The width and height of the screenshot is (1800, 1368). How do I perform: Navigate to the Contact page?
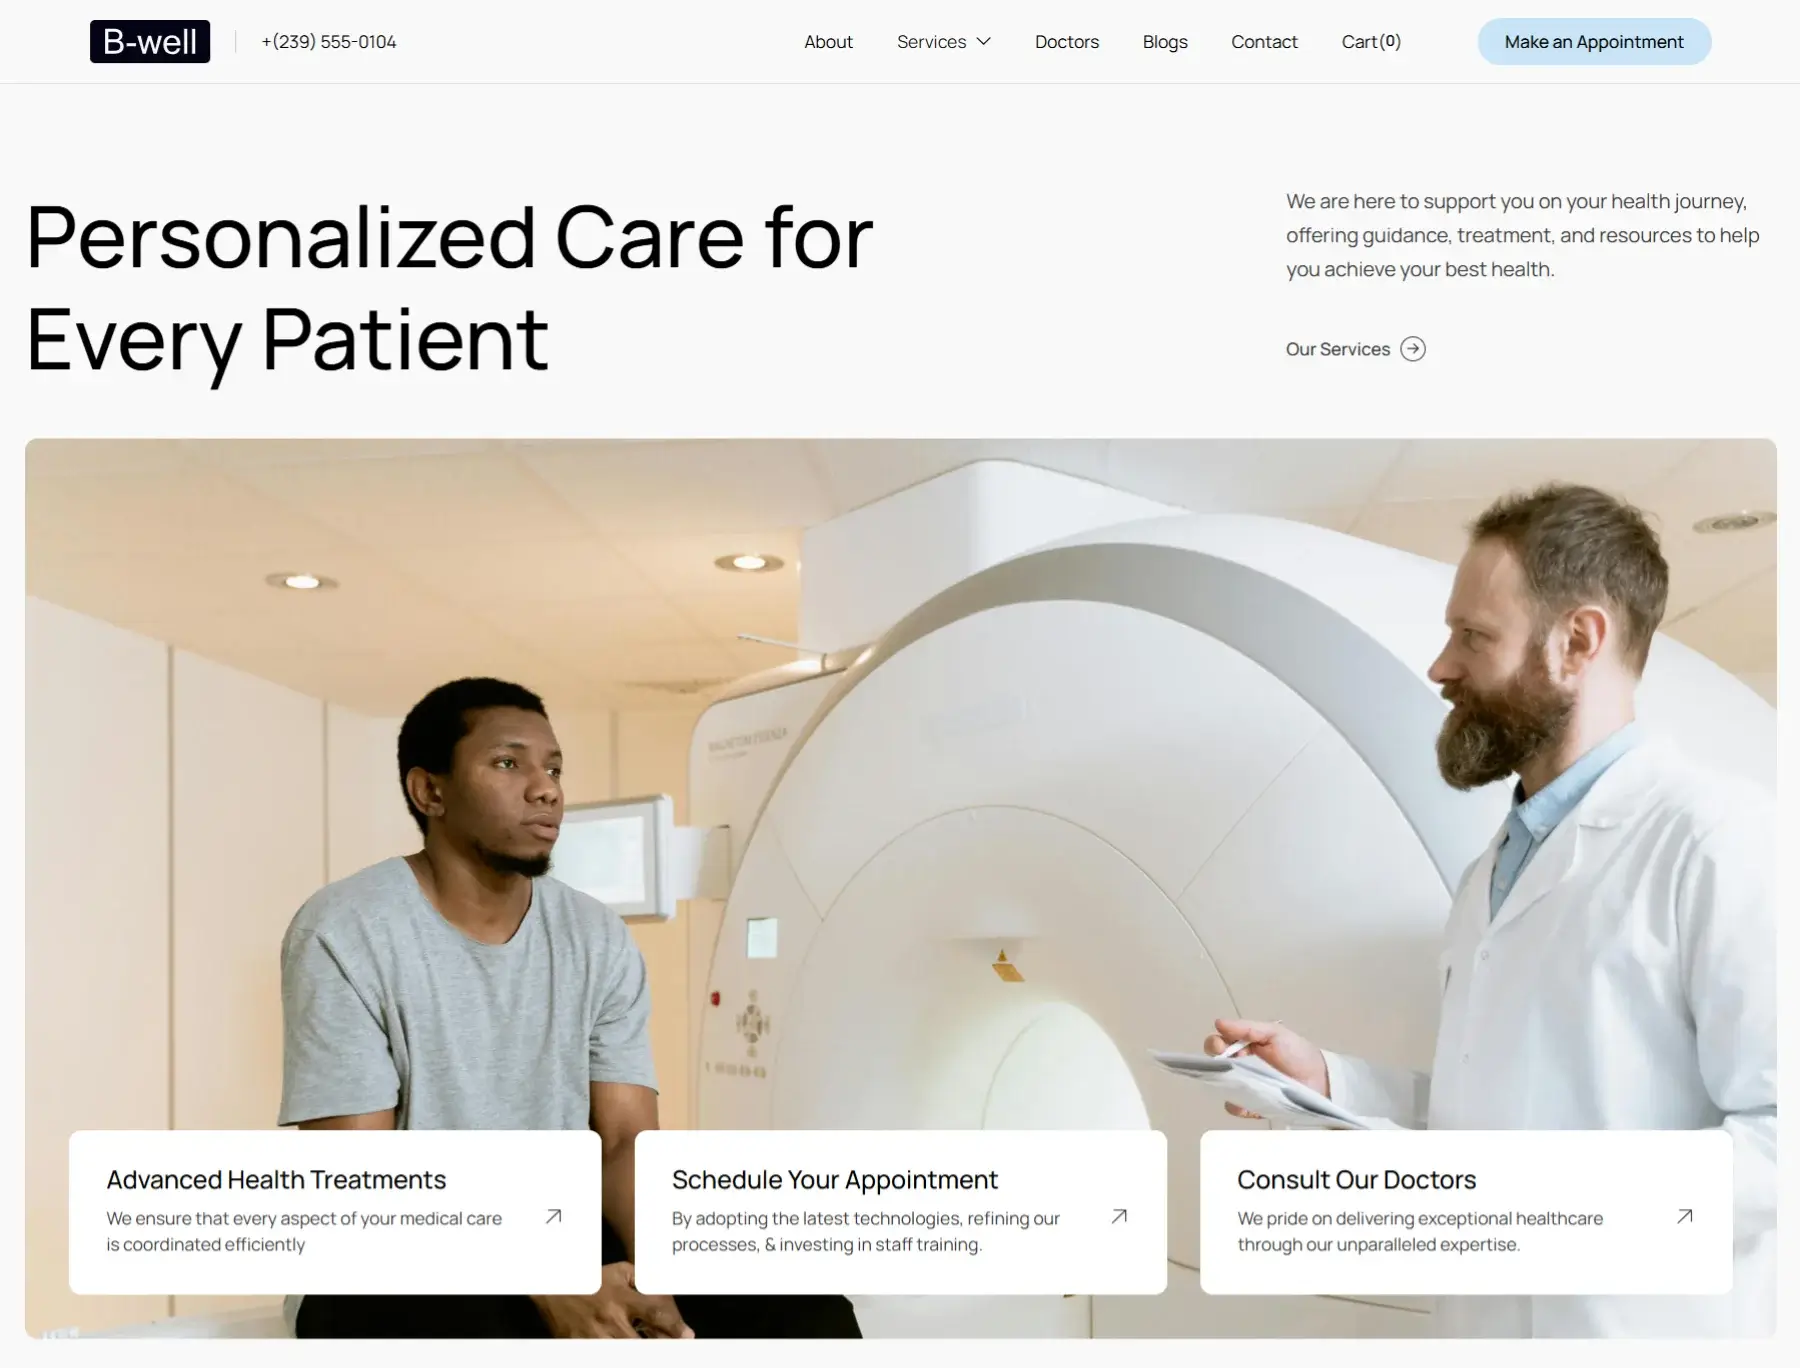[x=1264, y=42]
